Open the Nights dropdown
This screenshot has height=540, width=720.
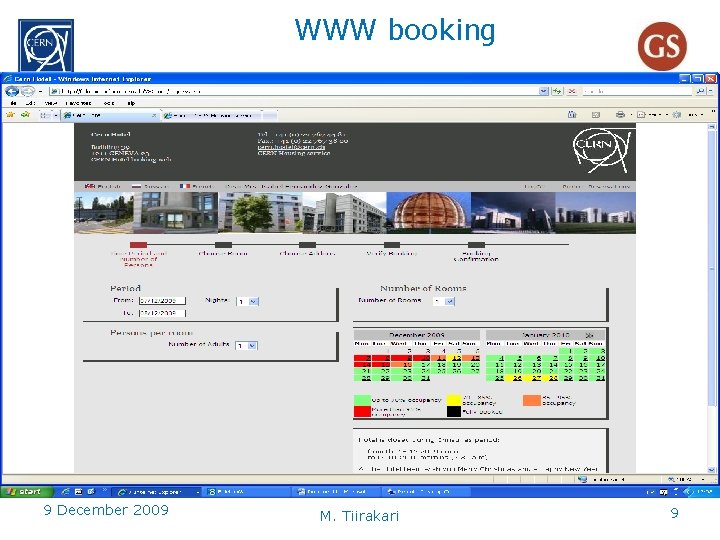[248, 301]
